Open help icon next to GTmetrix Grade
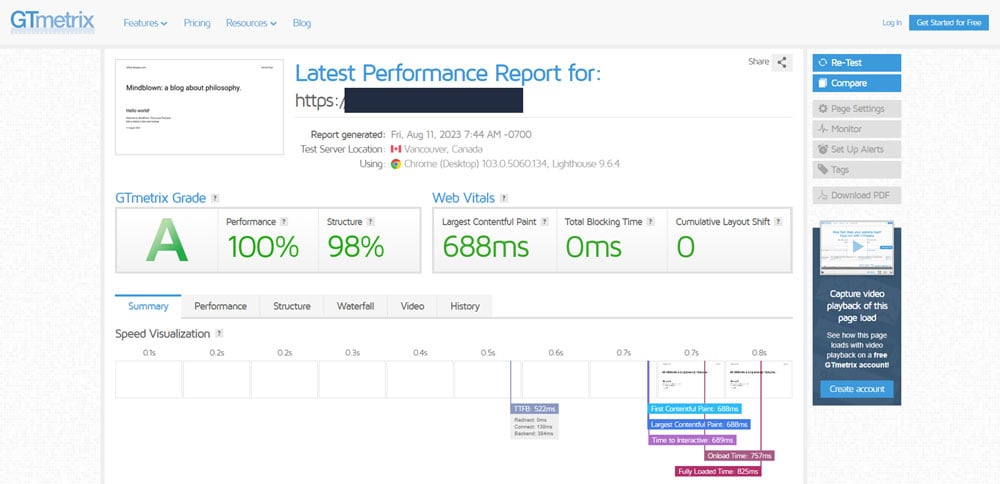The image size is (1000, 484). coord(215,198)
